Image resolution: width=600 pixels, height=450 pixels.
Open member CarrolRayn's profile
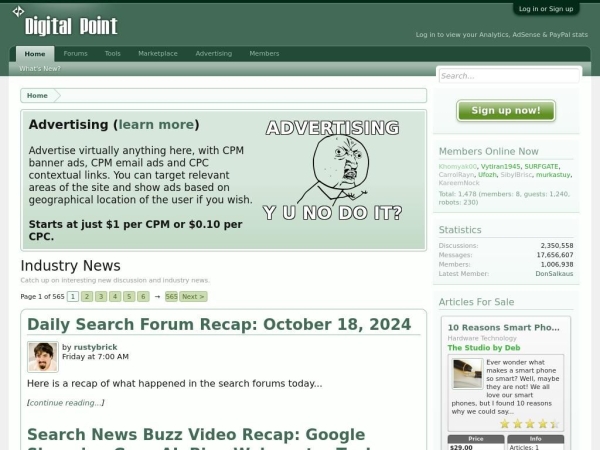click(456, 175)
